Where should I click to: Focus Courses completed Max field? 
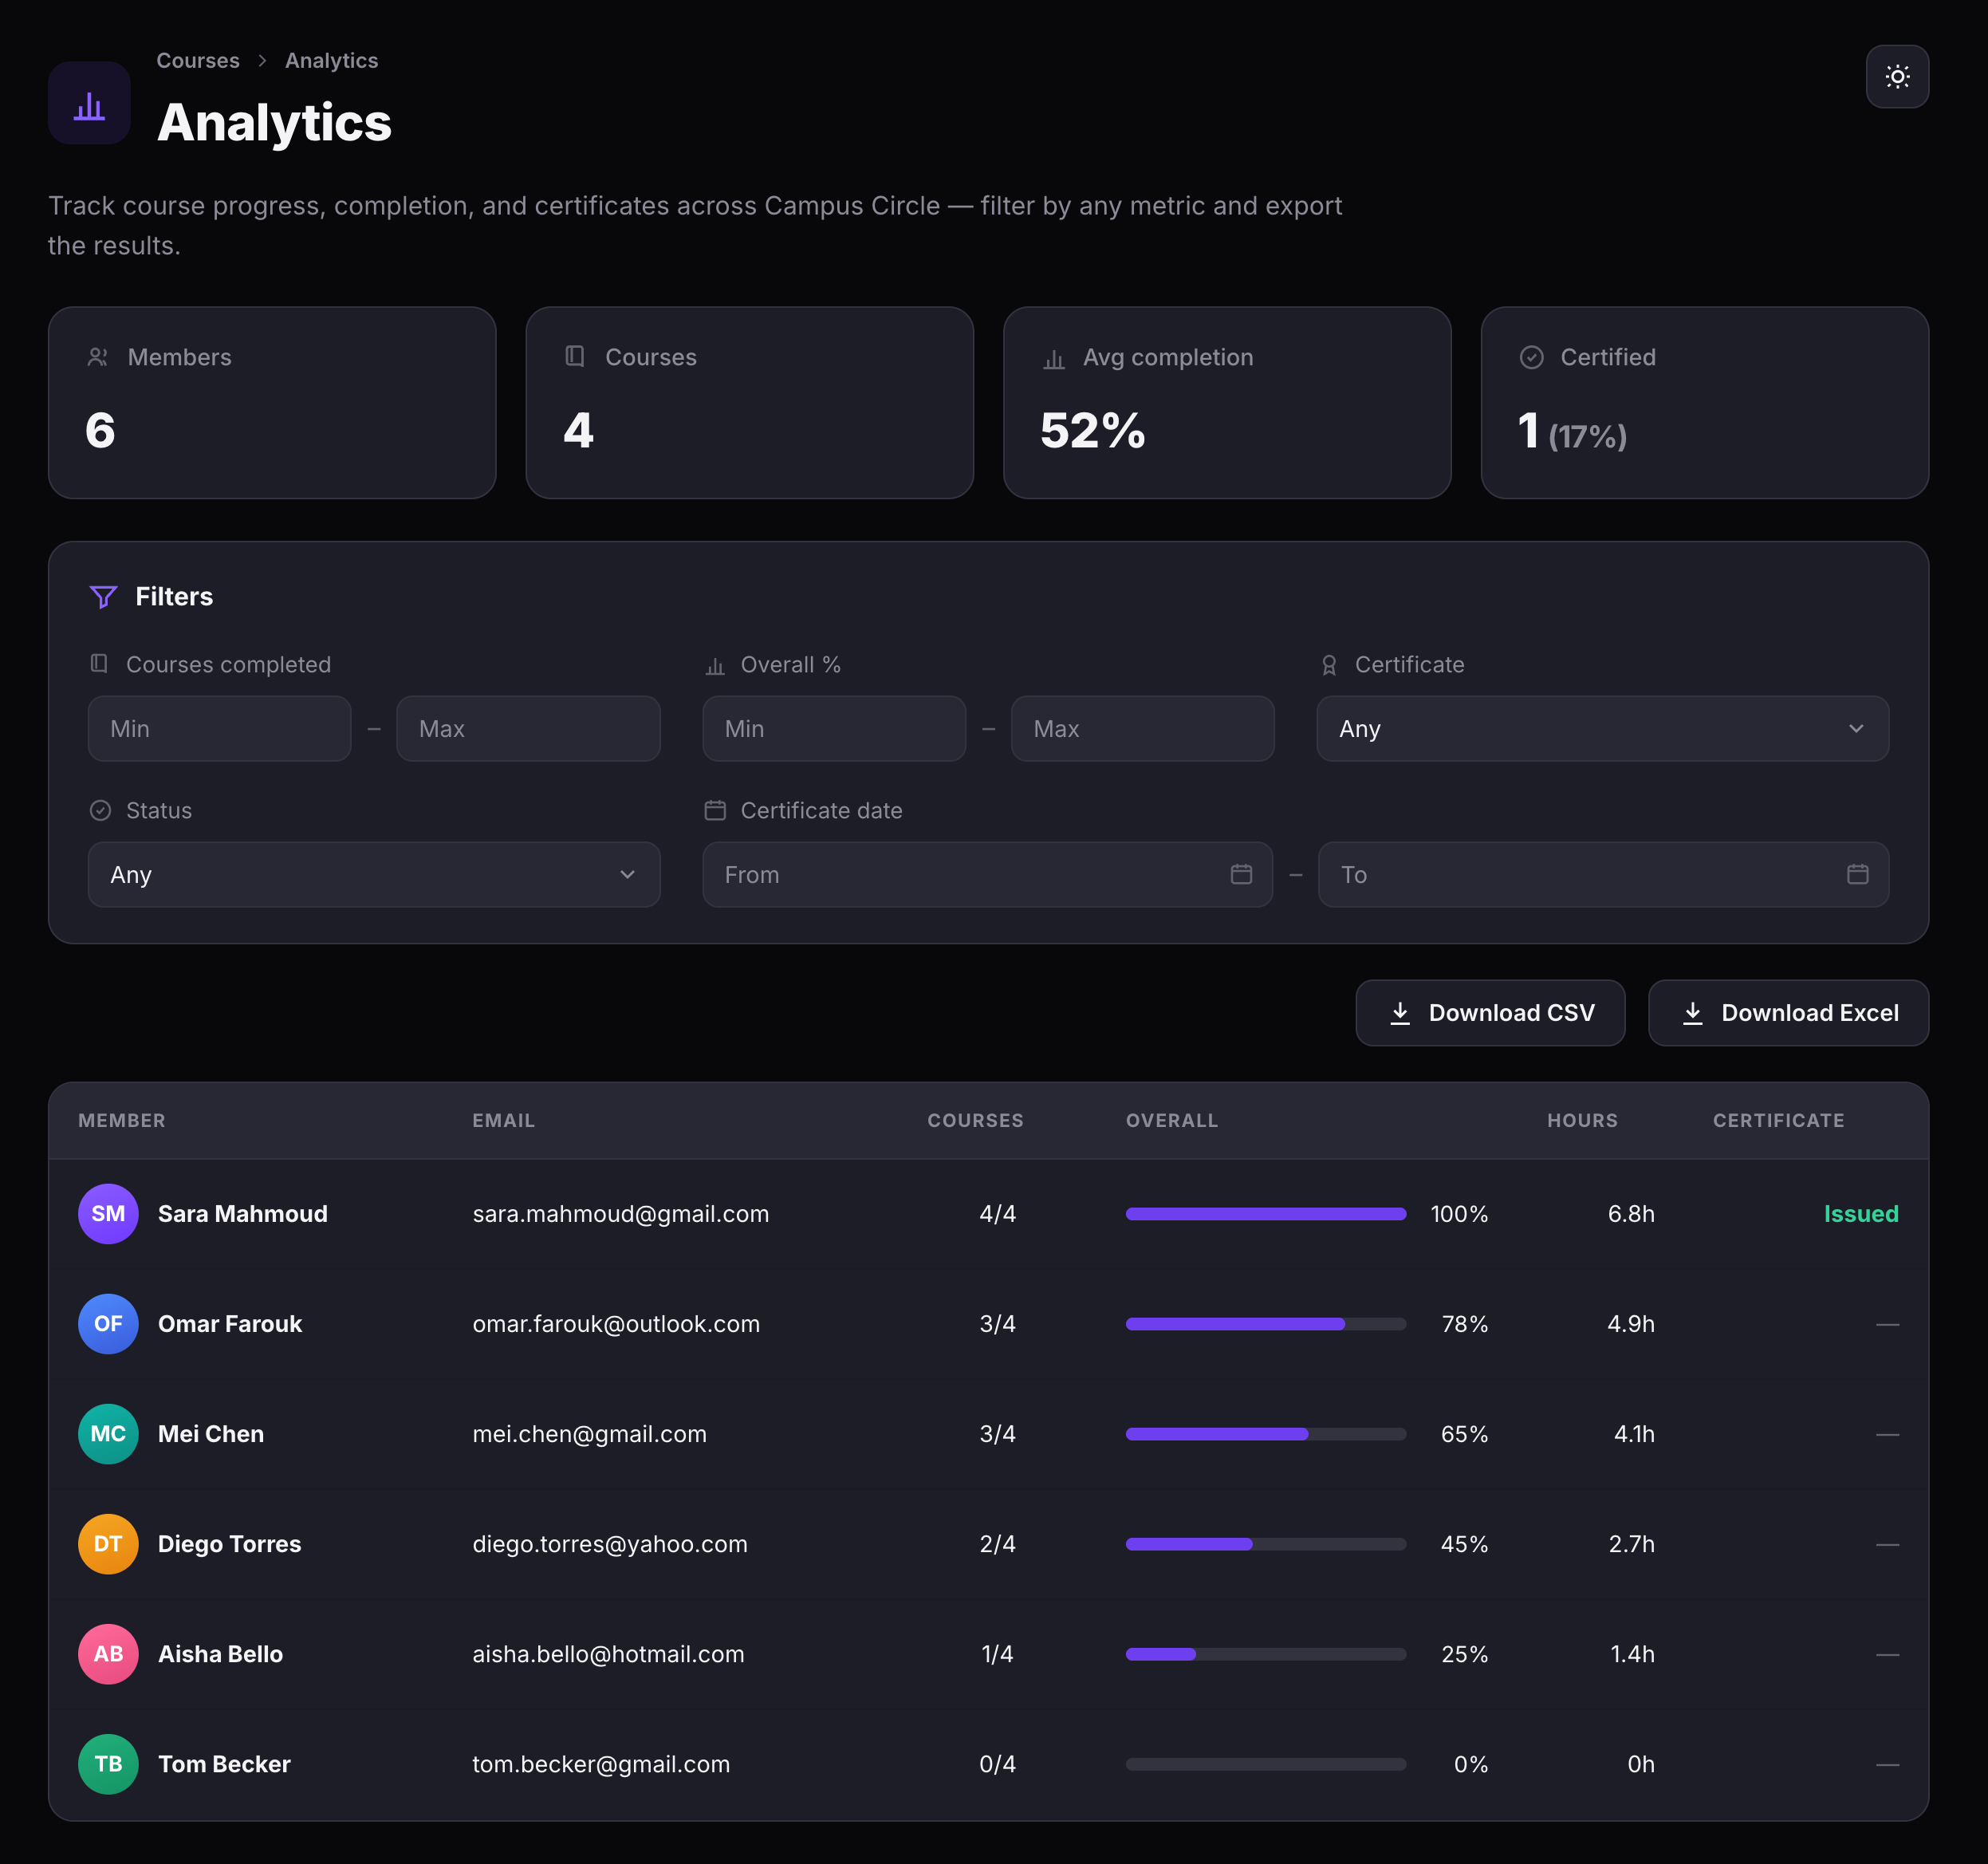528,729
